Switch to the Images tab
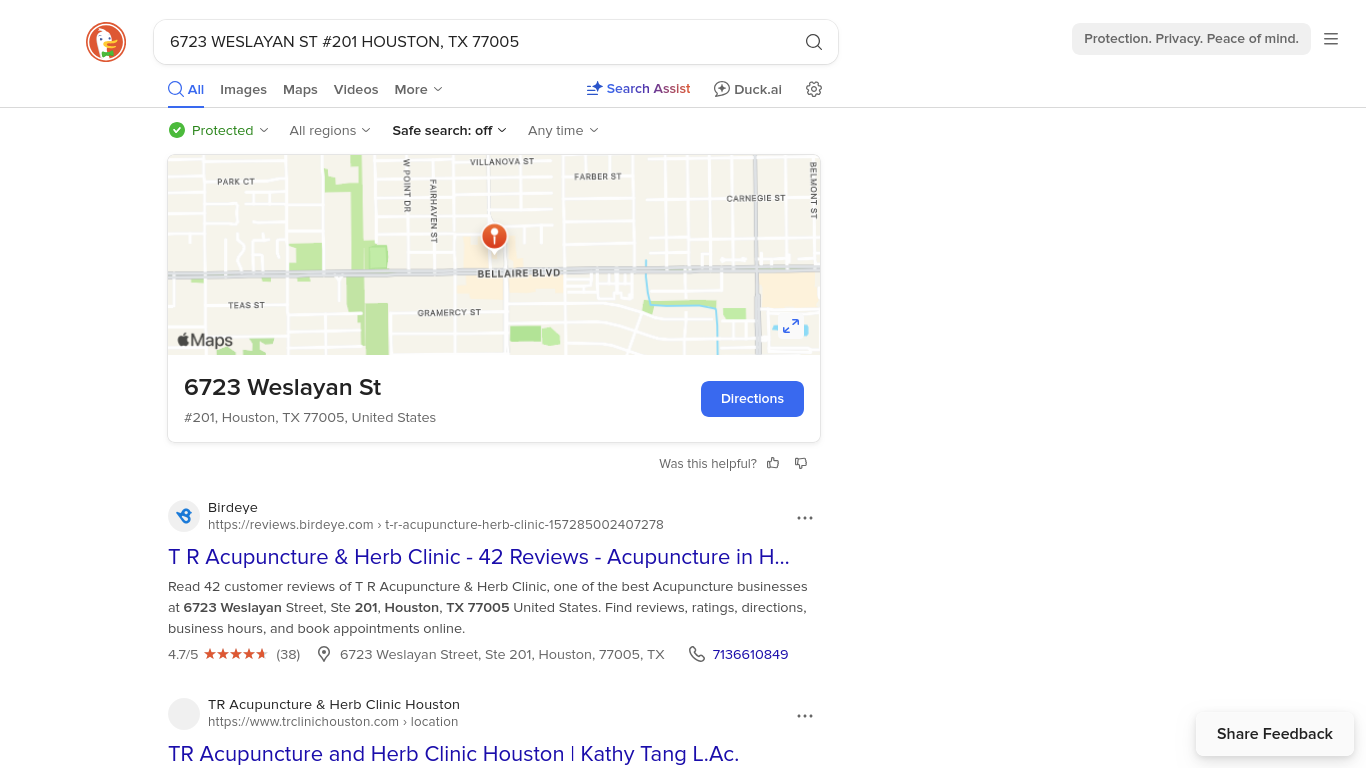 243,89
